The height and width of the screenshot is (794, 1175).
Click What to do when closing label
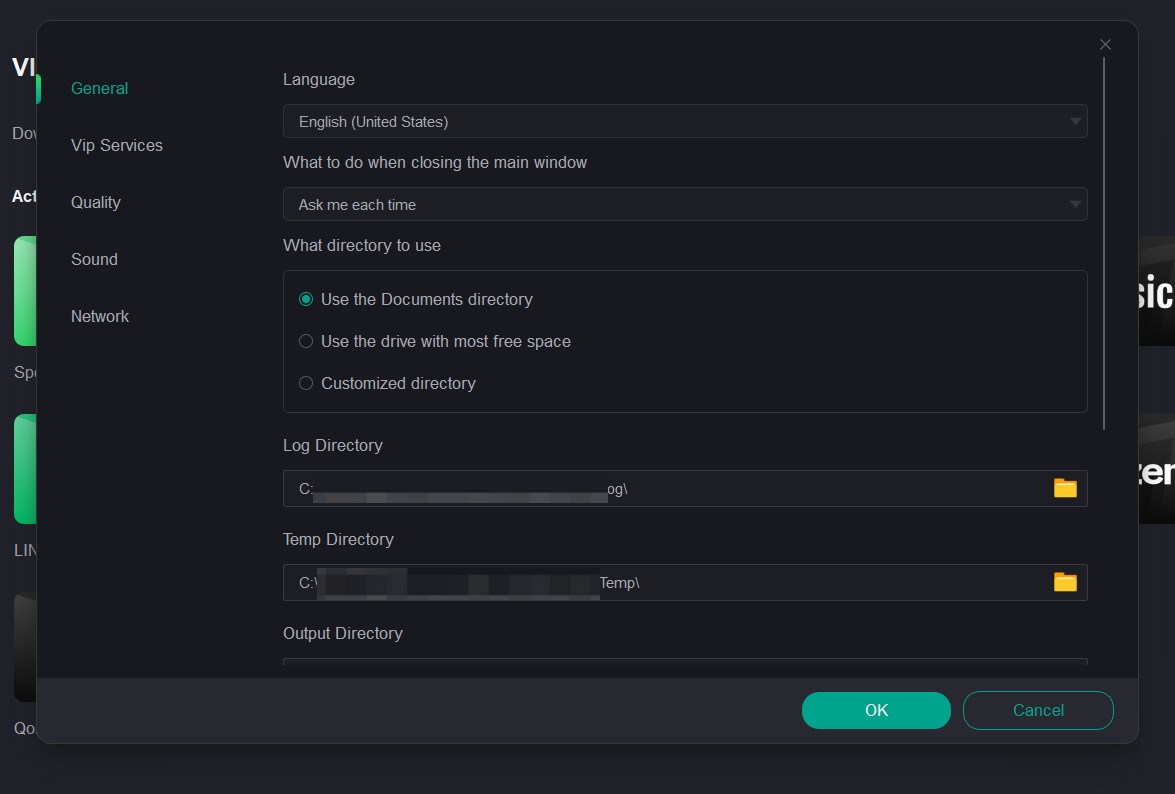pos(435,163)
